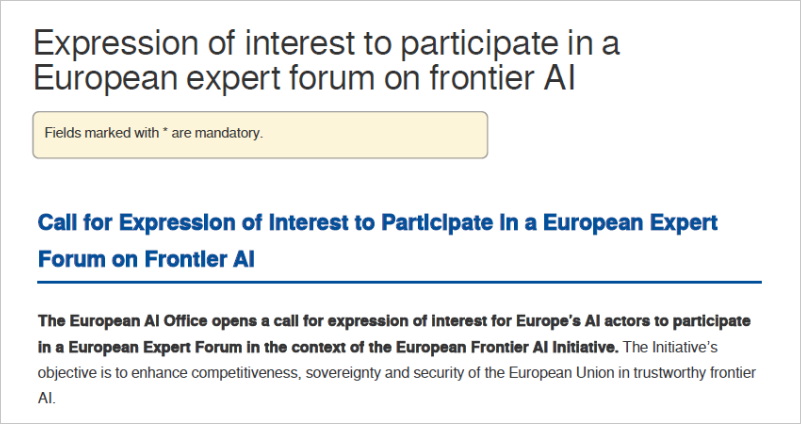Click the asterisk symbol in the mandatory notice

pyautogui.click(x=164, y=132)
